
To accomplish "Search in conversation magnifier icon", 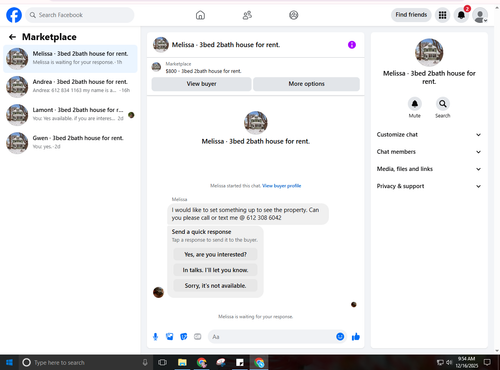I will (443, 104).
